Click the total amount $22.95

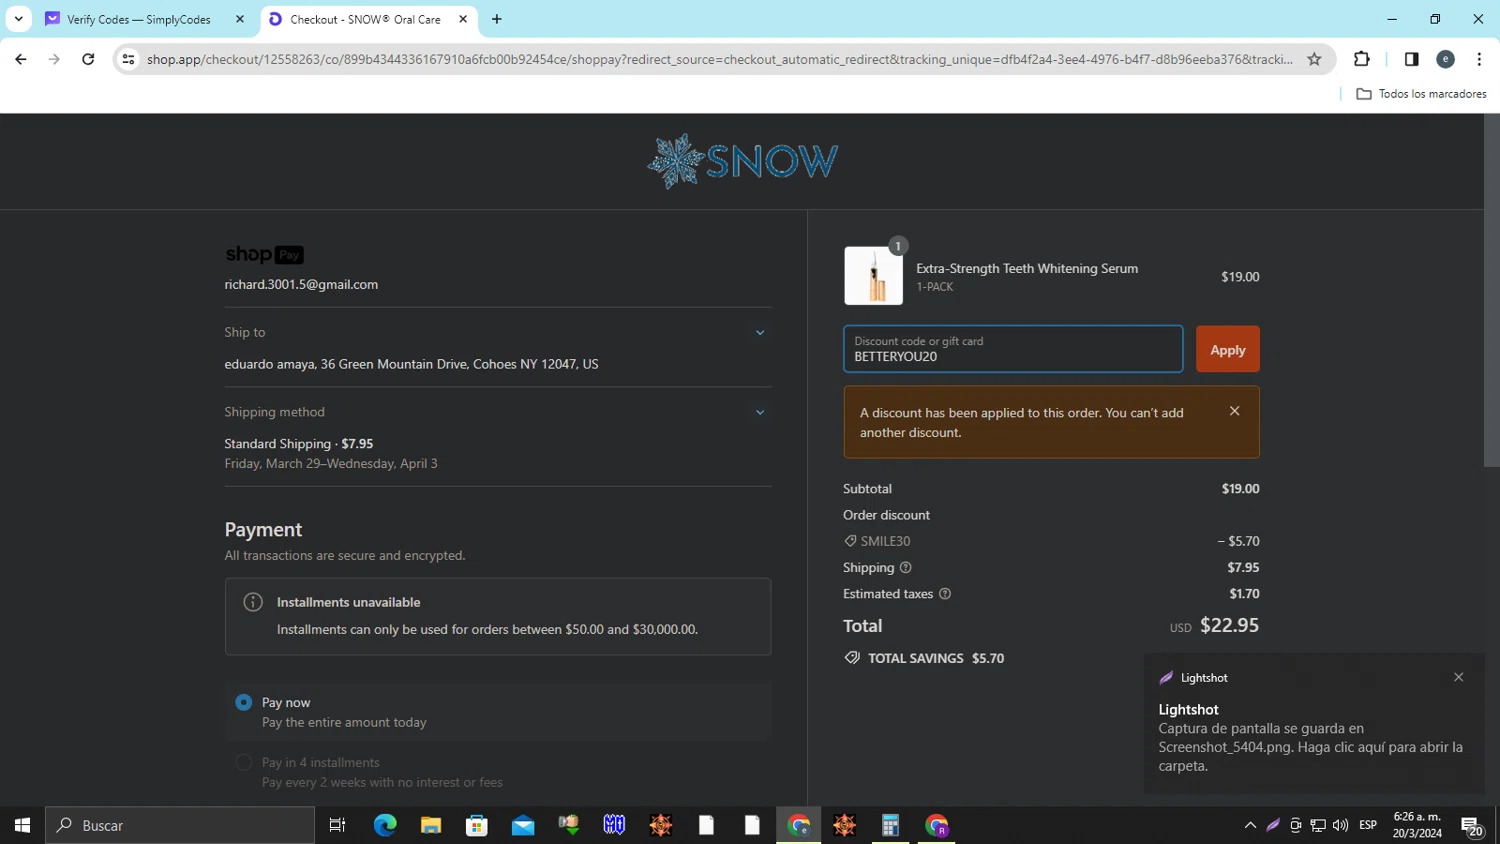[x=1229, y=626]
